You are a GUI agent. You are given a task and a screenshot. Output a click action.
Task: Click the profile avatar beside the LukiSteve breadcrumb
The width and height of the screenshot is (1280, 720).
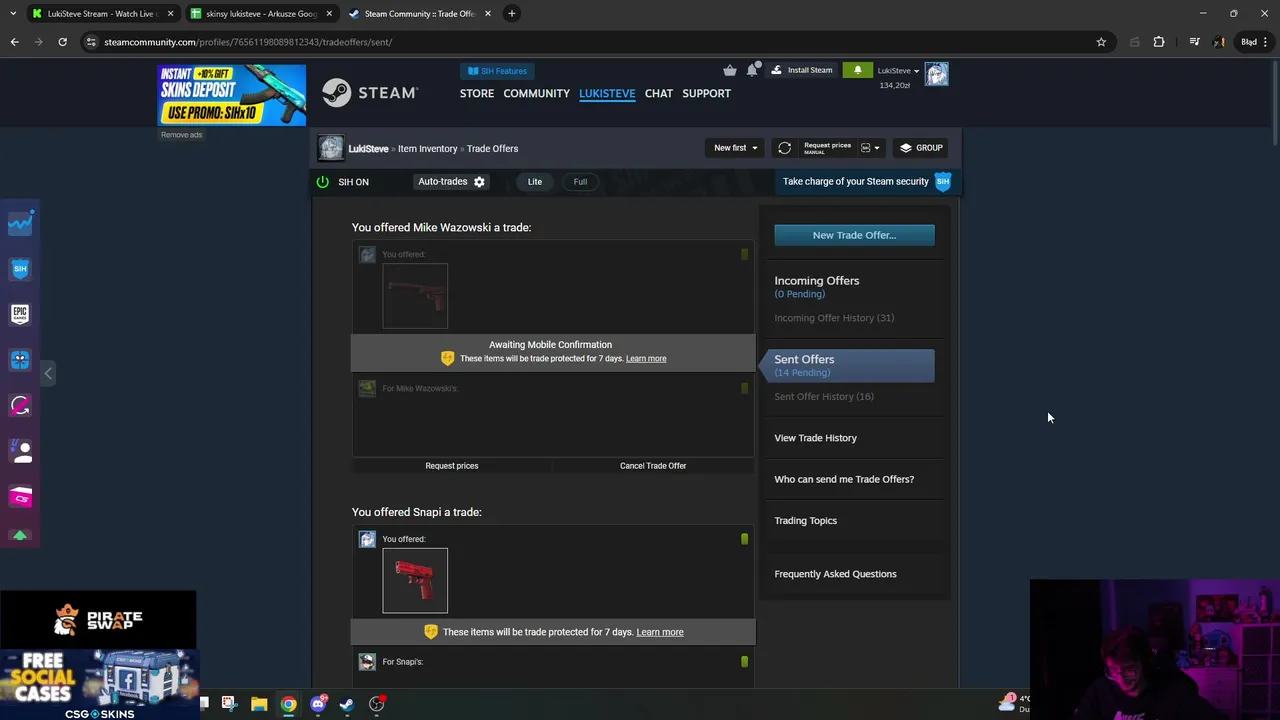point(331,148)
